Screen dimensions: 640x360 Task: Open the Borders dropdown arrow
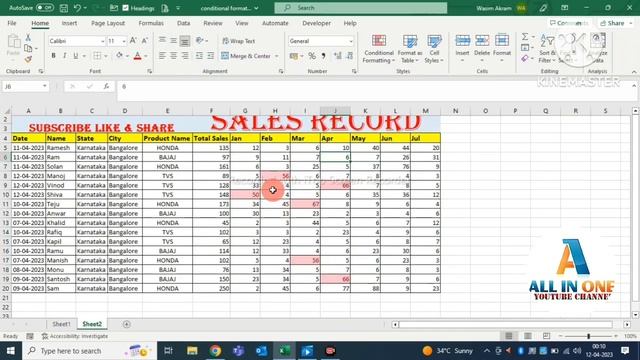coord(106,56)
